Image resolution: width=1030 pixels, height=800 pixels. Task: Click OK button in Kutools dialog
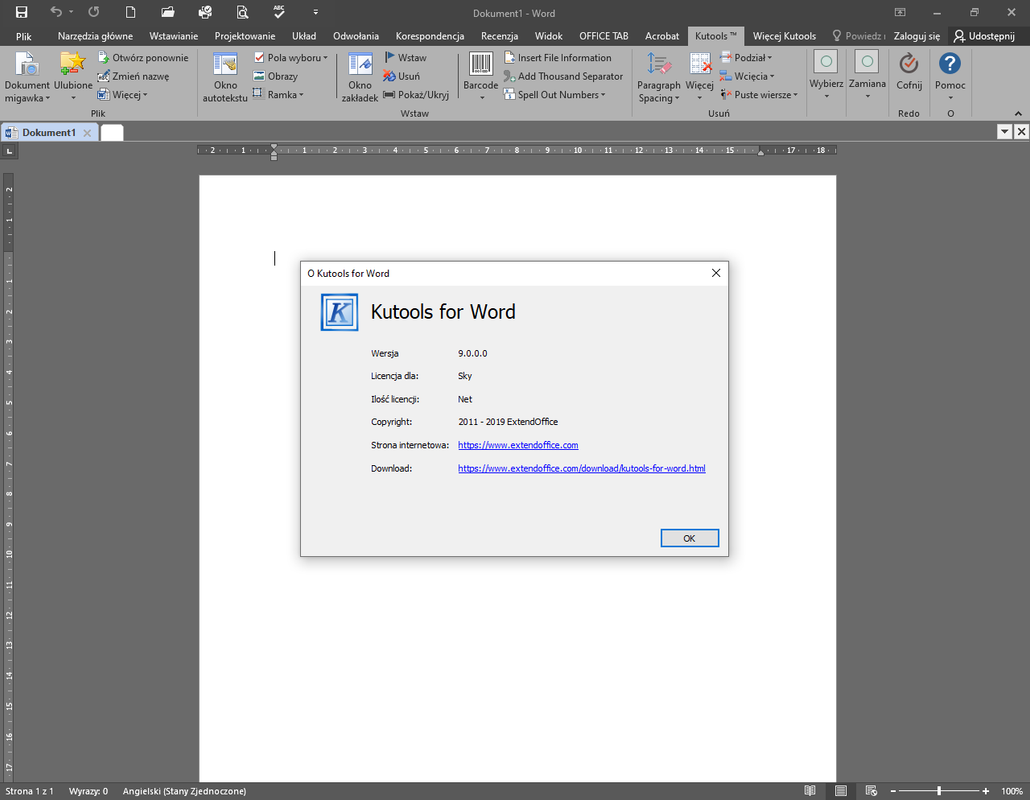[x=689, y=538]
